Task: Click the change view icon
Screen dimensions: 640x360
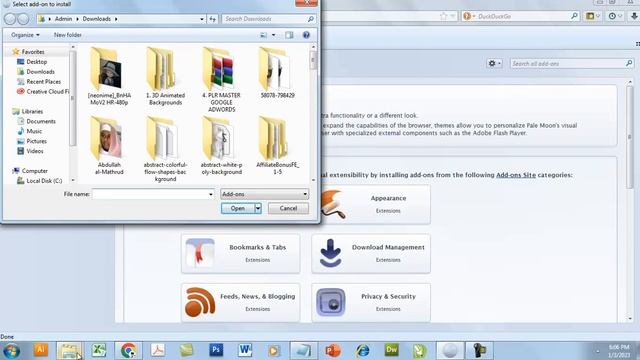Action: pos(264,35)
